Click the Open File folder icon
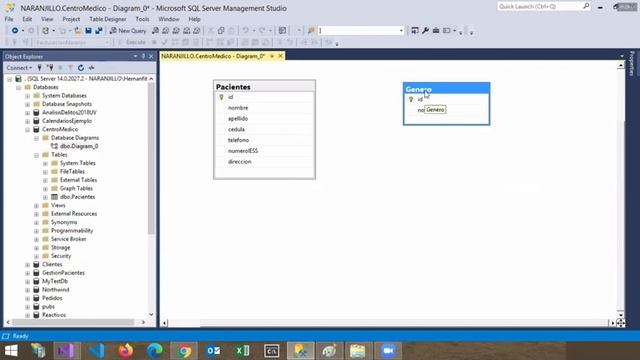 [78, 31]
